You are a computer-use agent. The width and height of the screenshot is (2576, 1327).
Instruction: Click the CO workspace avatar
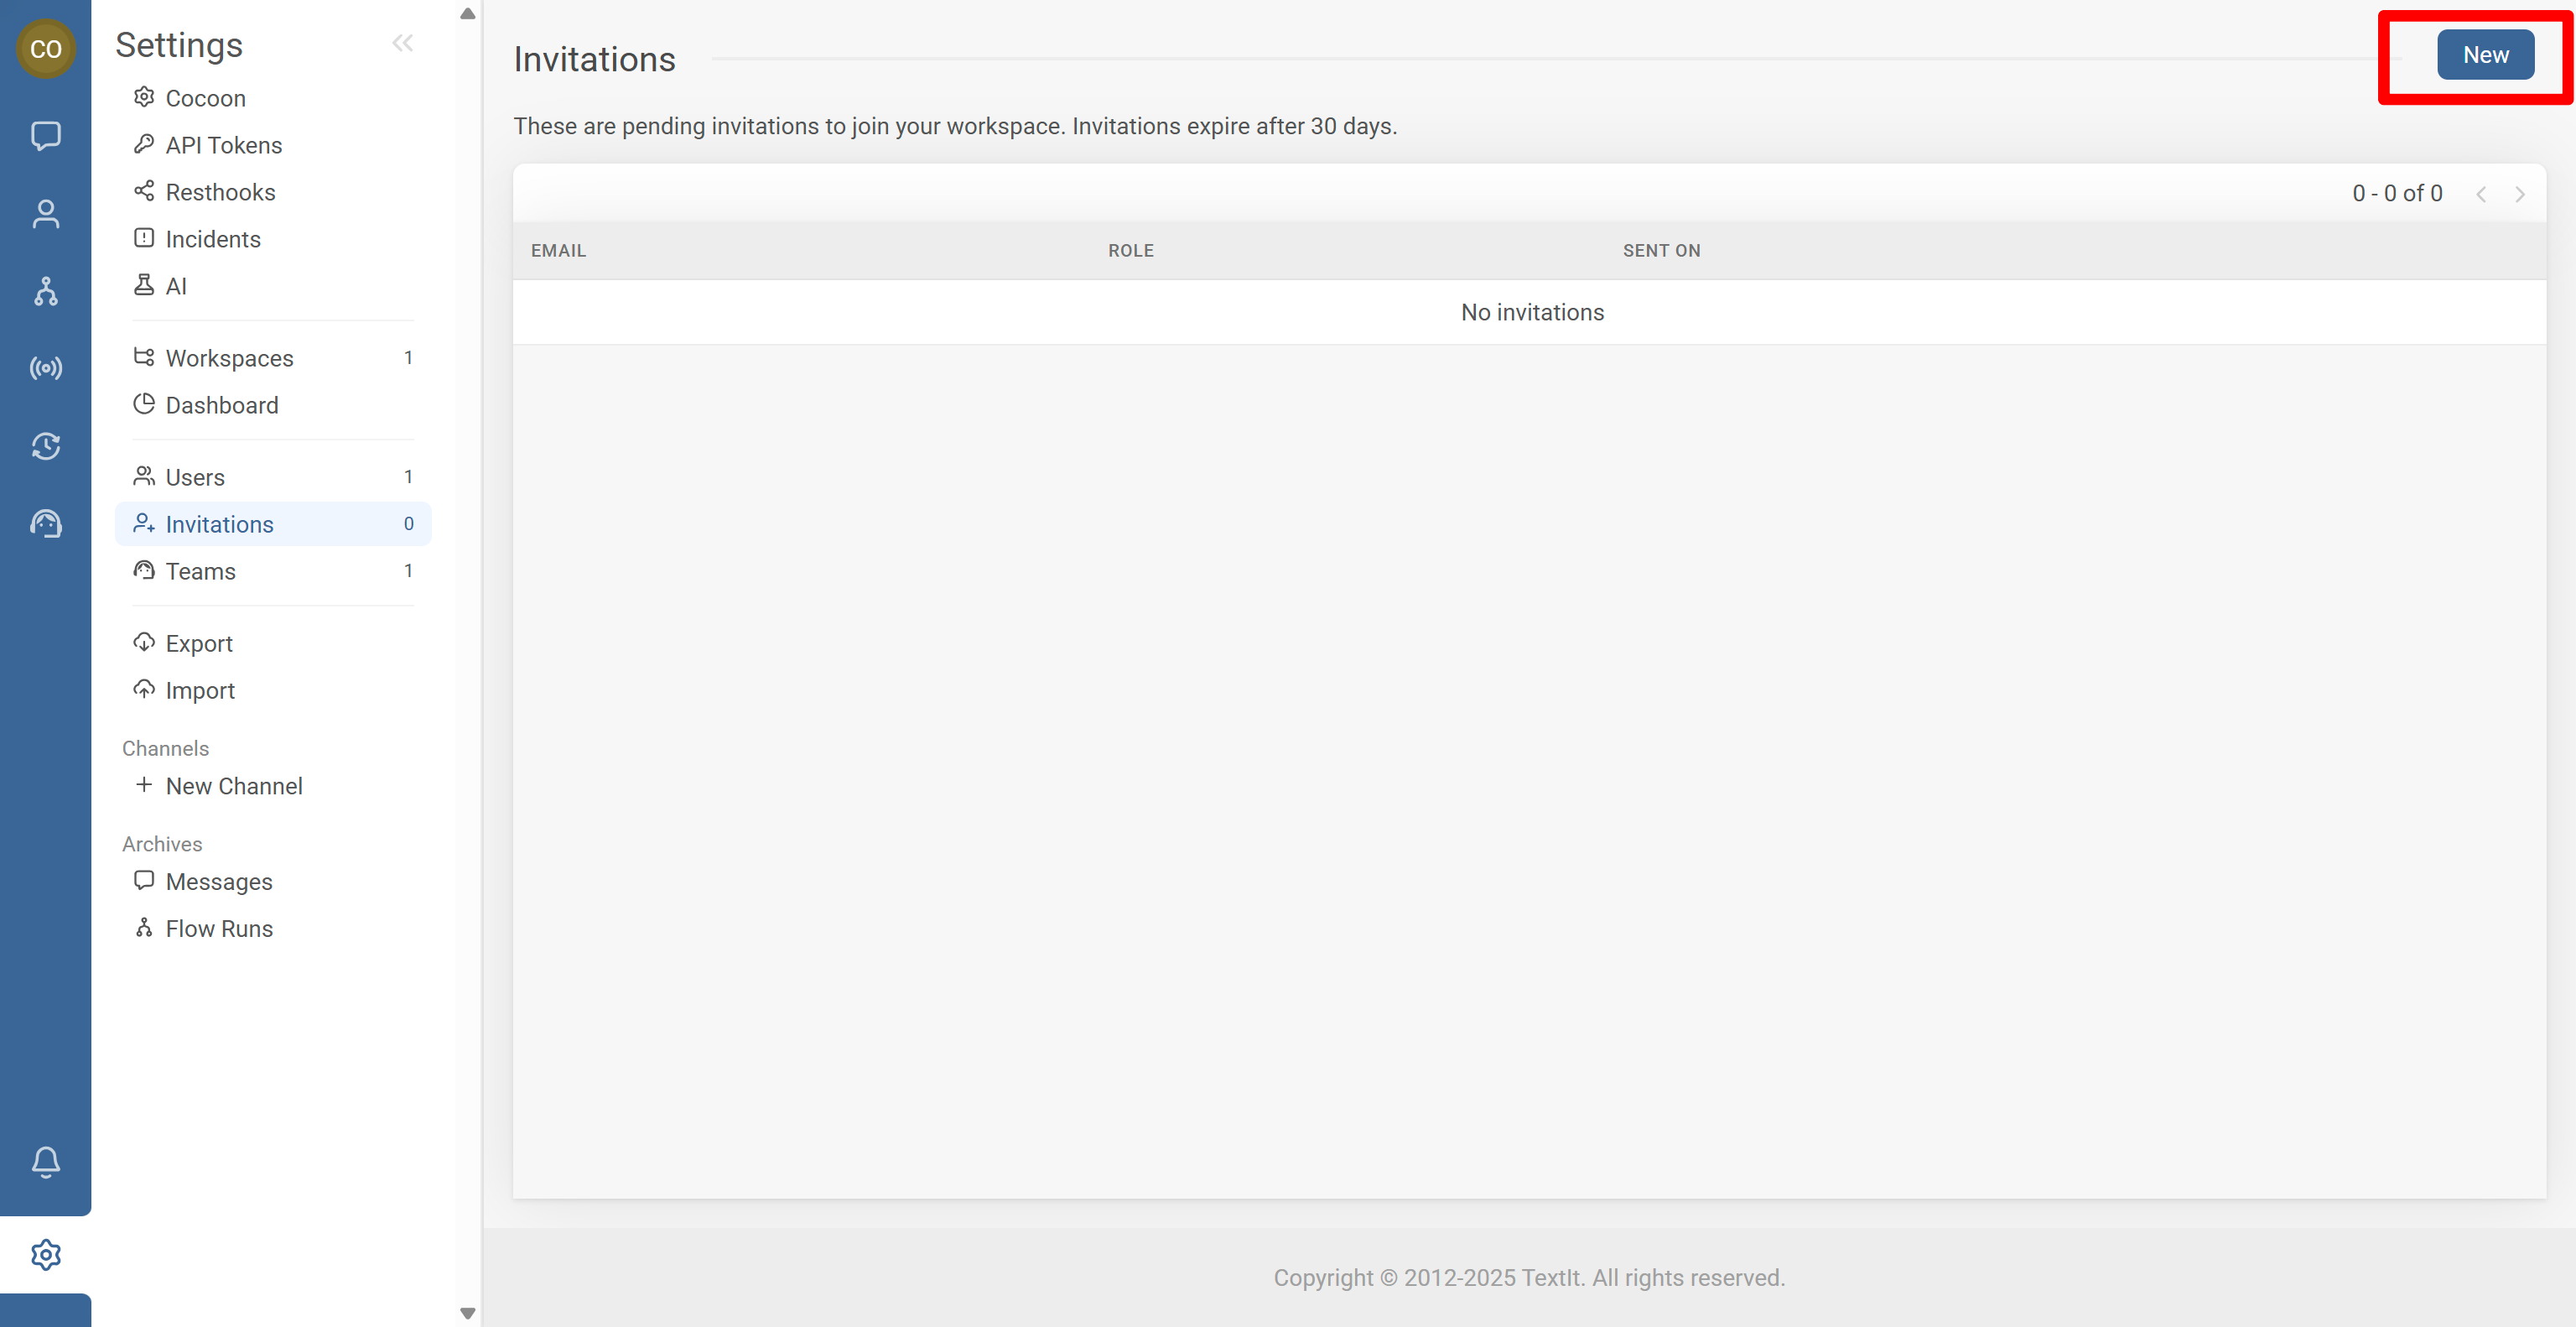[46, 48]
